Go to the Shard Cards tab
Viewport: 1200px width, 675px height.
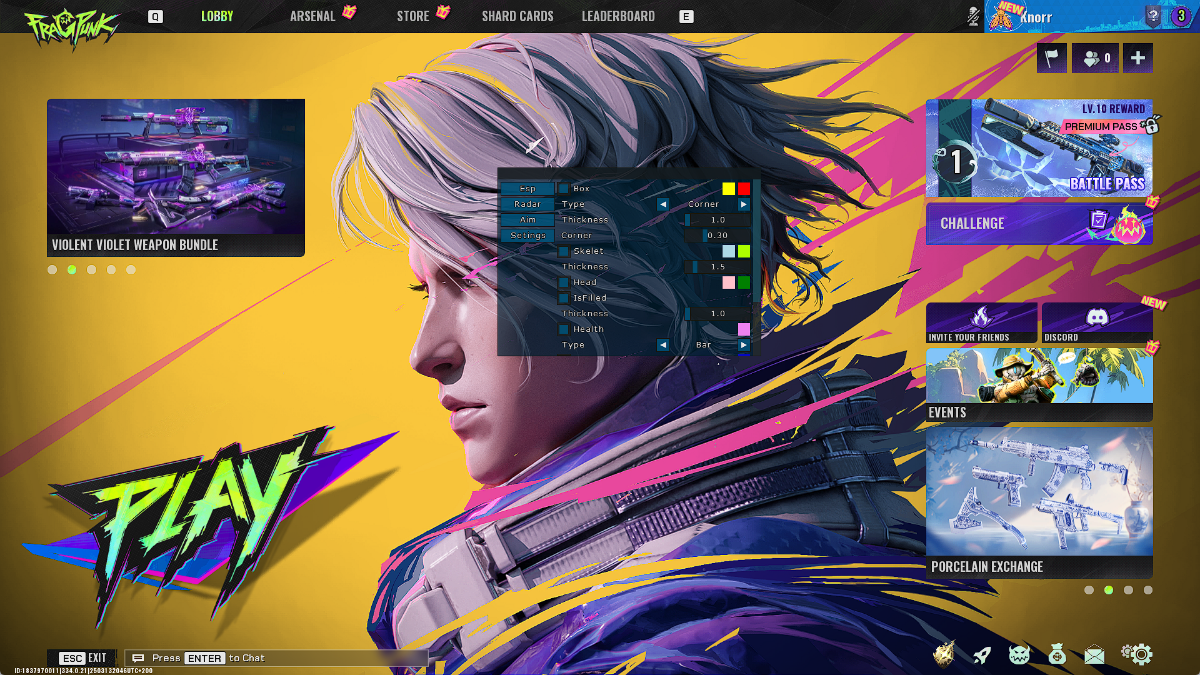tap(517, 16)
